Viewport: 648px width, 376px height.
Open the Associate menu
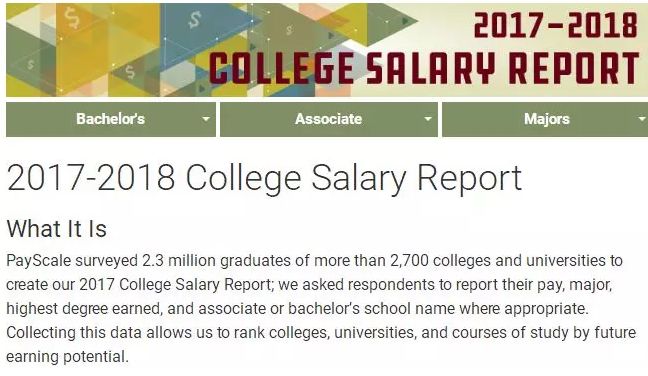329,119
